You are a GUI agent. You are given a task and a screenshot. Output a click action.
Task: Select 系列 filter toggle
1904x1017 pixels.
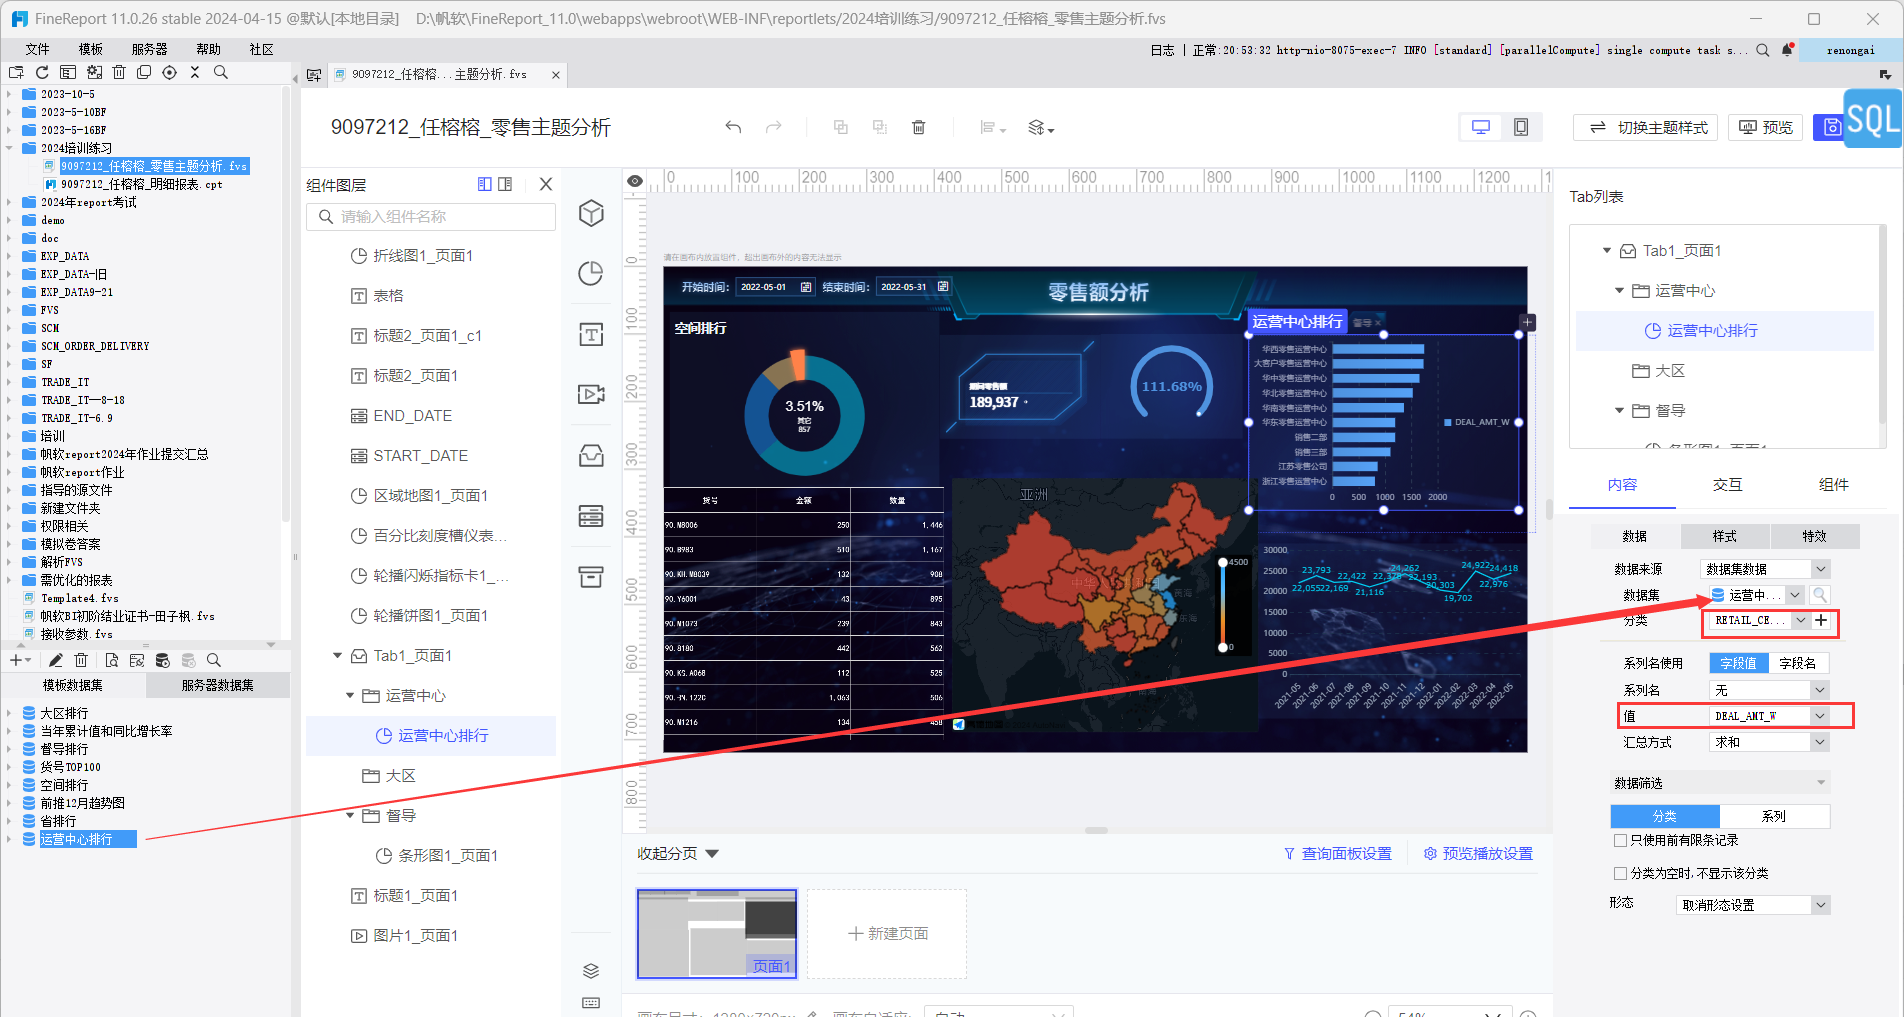click(x=1774, y=816)
